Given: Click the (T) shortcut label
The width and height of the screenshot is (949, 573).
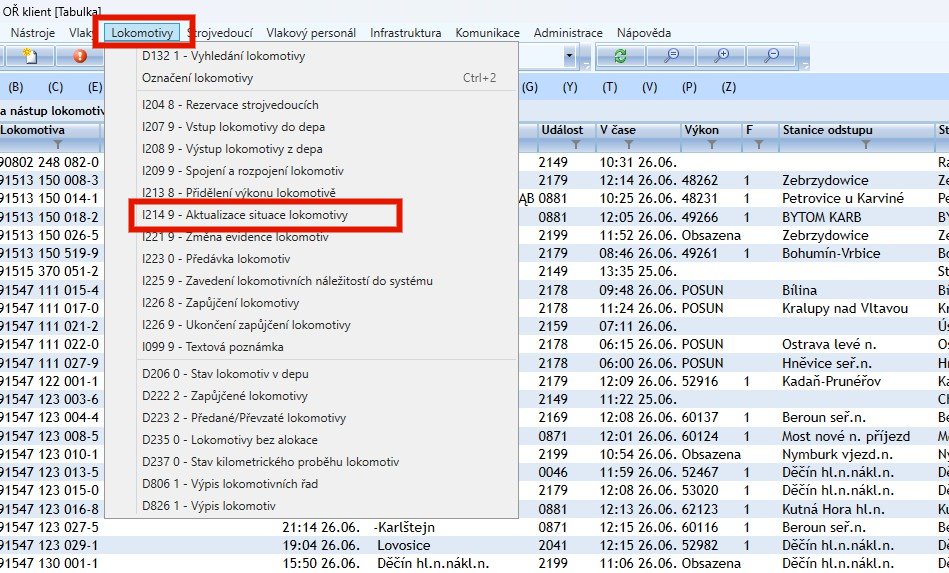Looking at the screenshot, I should [x=609, y=87].
